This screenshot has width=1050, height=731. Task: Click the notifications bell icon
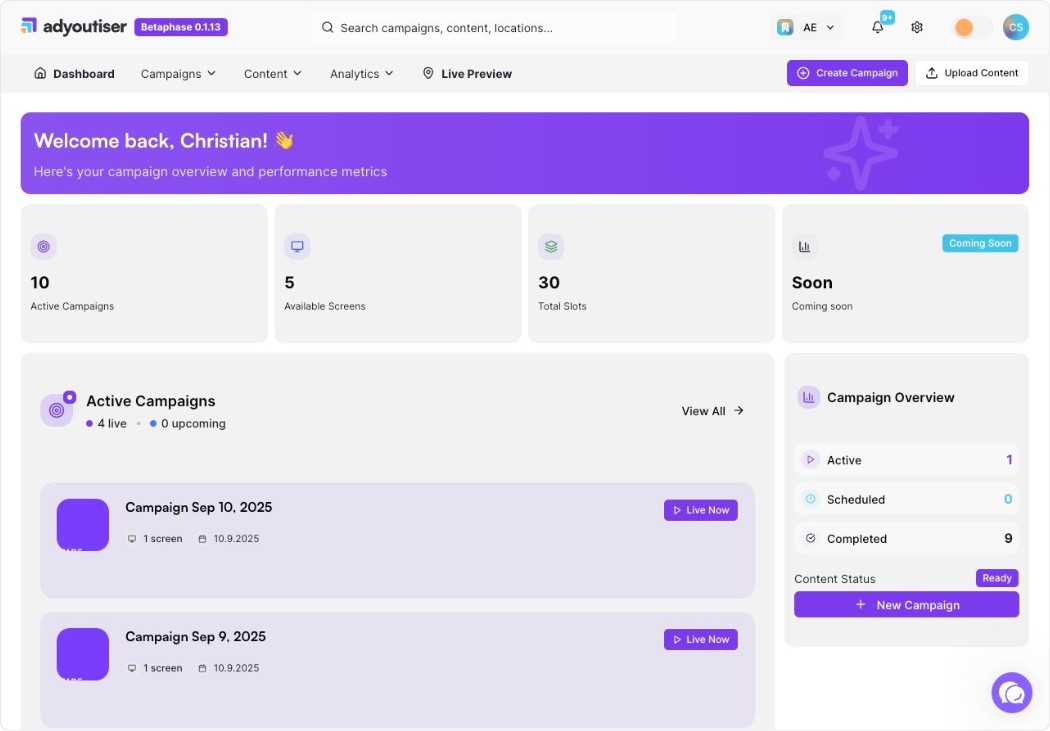click(x=878, y=28)
